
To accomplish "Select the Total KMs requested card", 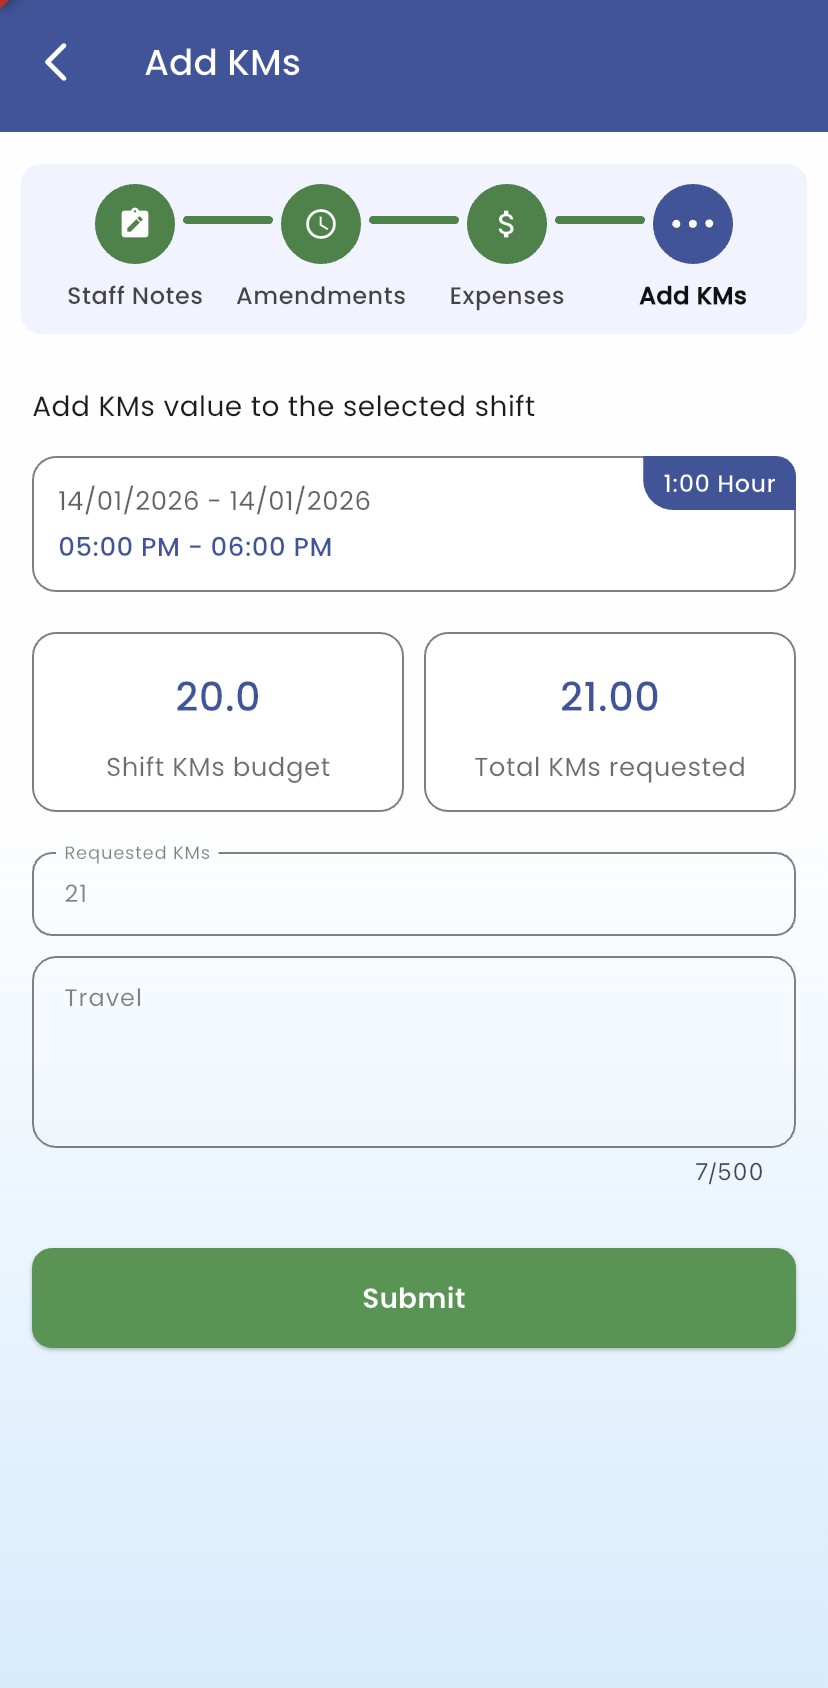I will coord(610,722).
